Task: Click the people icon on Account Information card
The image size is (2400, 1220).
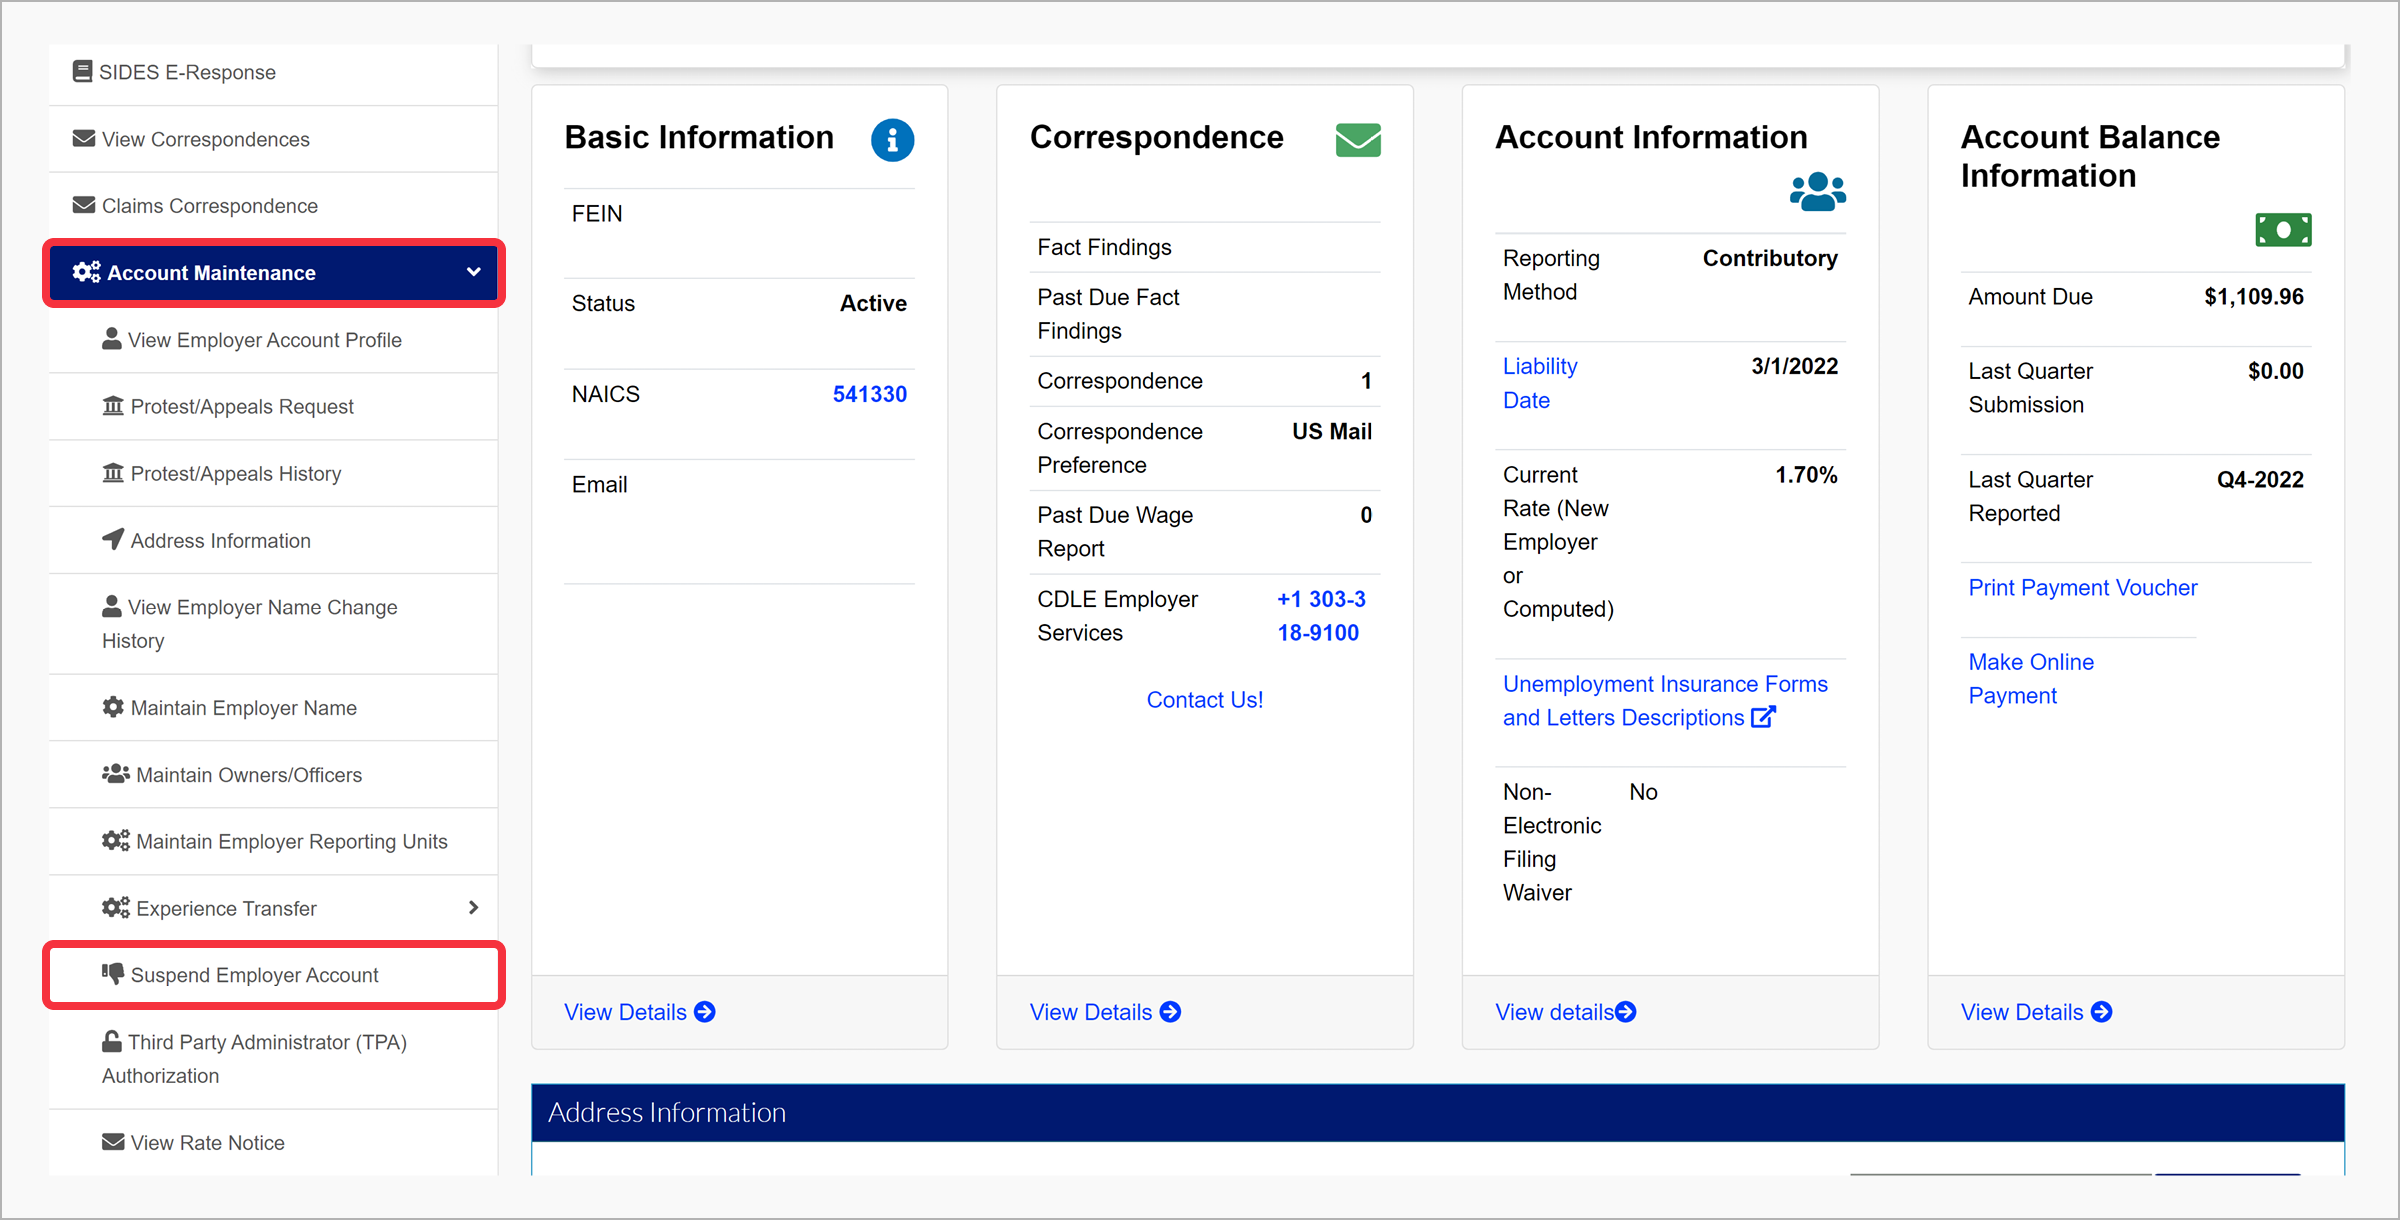Action: pyautogui.click(x=1818, y=191)
